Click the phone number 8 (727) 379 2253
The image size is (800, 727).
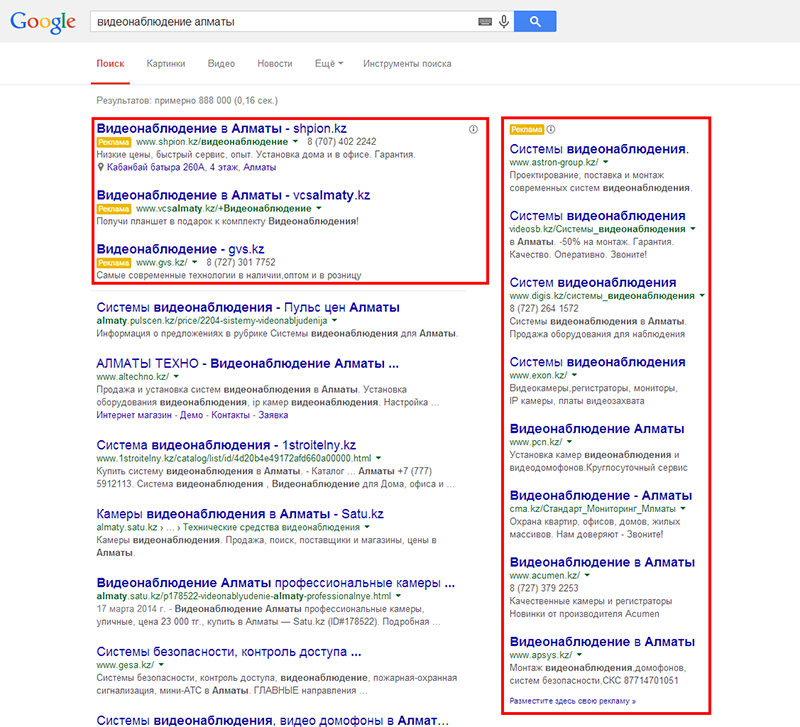pos(544,588)
